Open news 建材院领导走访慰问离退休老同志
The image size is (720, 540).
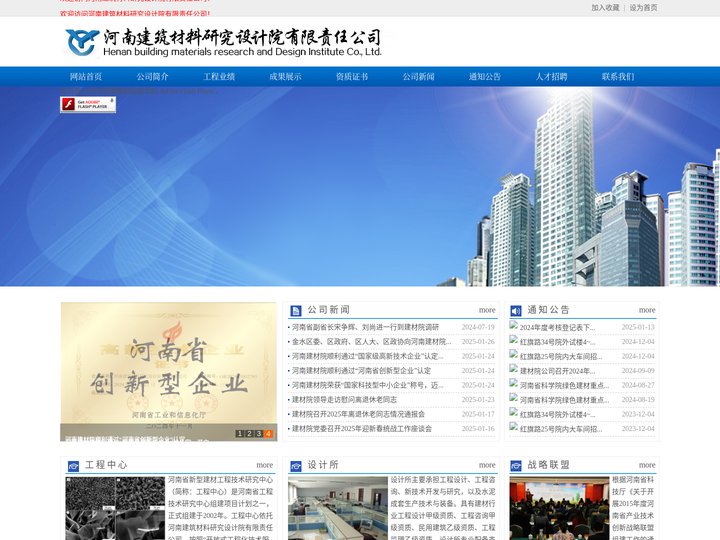[x=344, y=399]
